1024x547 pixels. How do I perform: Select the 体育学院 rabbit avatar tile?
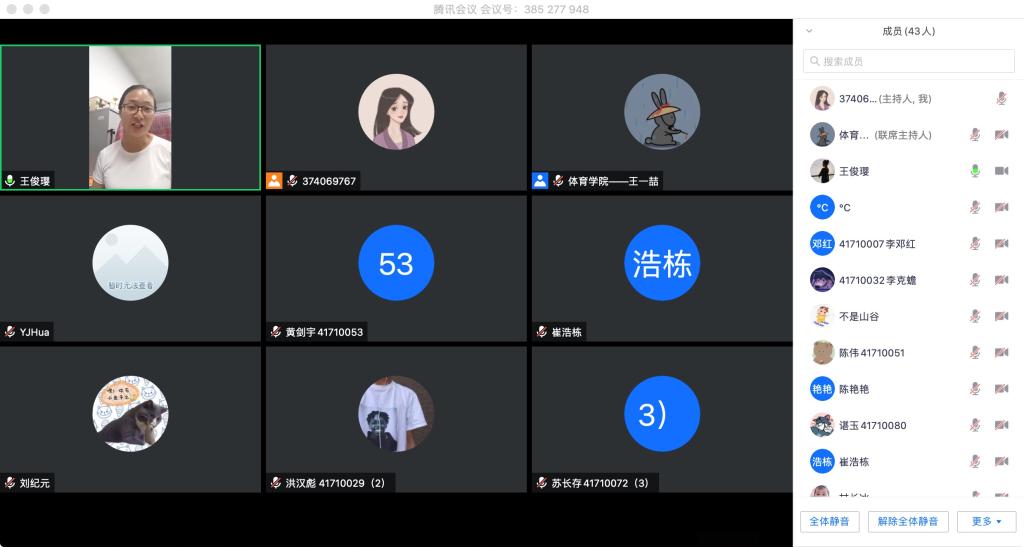(662, 112)
